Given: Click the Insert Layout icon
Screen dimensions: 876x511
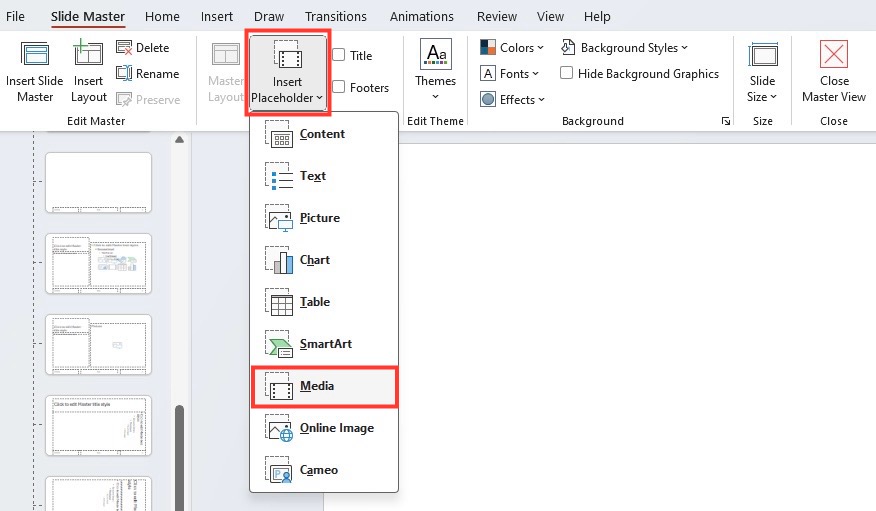Looking at the screenshot, I should (x=88, y=54).
